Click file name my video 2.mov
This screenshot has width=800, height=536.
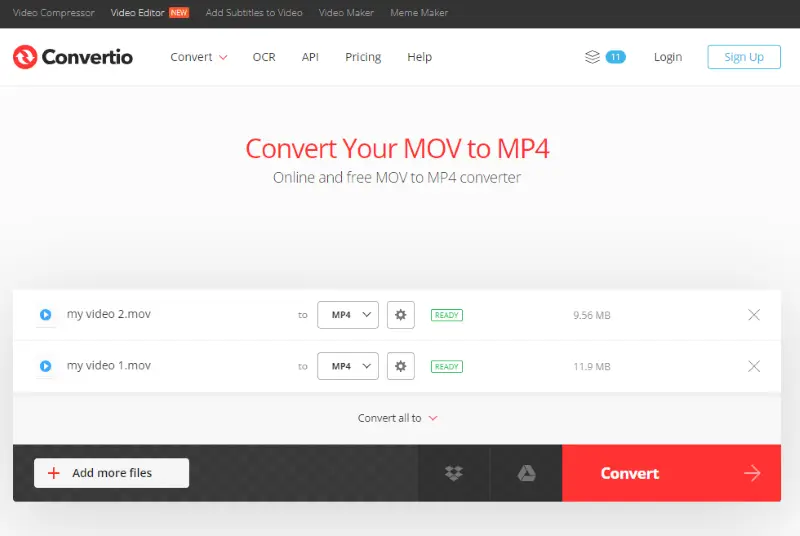tap(109, 314)
